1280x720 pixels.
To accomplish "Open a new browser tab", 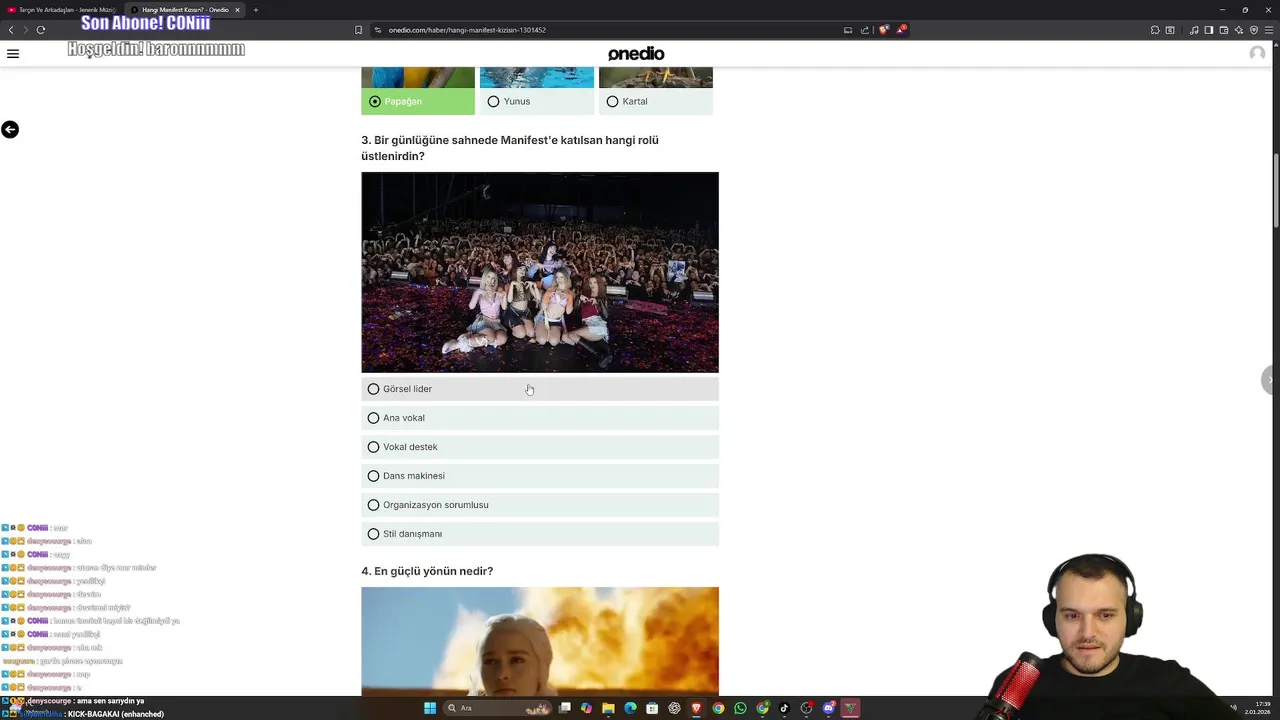I will (x=256, y=10).
